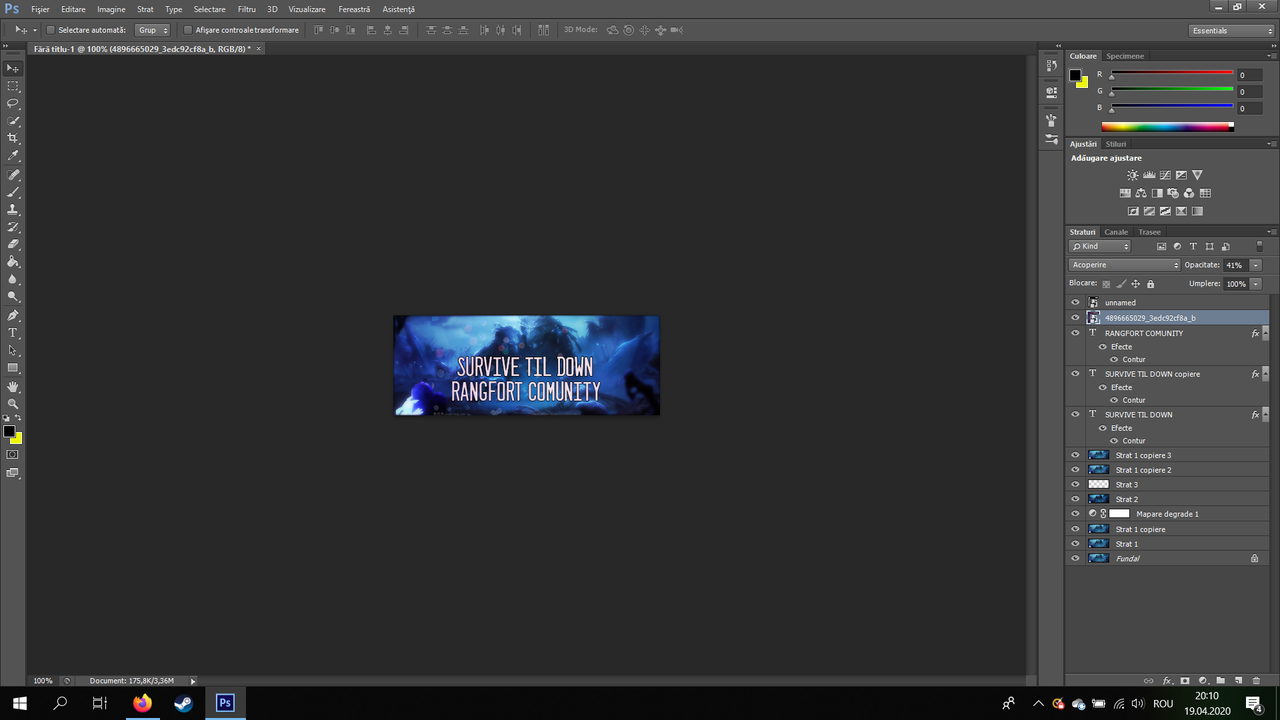The image size is (1280, 720).
Task: Select the Eyedropper tool
Action: pos(14,156)
